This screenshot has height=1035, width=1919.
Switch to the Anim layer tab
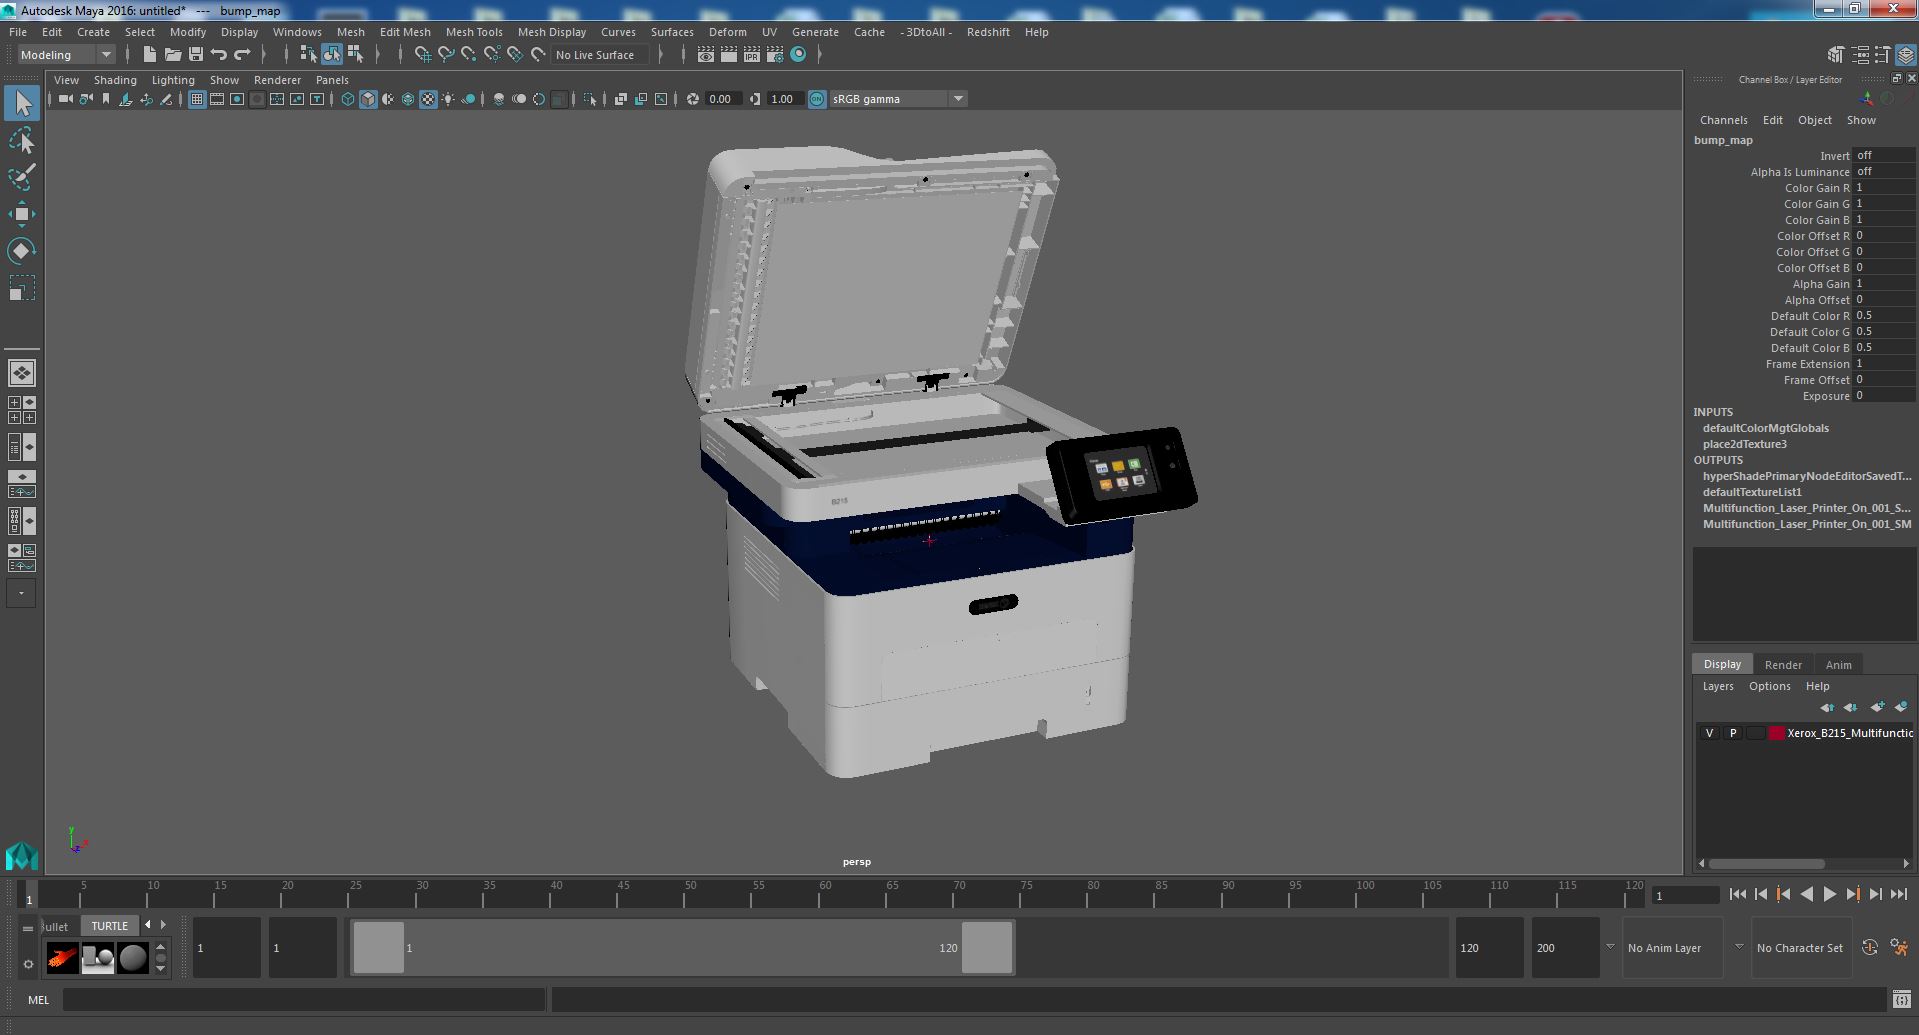click(1838, 664)
